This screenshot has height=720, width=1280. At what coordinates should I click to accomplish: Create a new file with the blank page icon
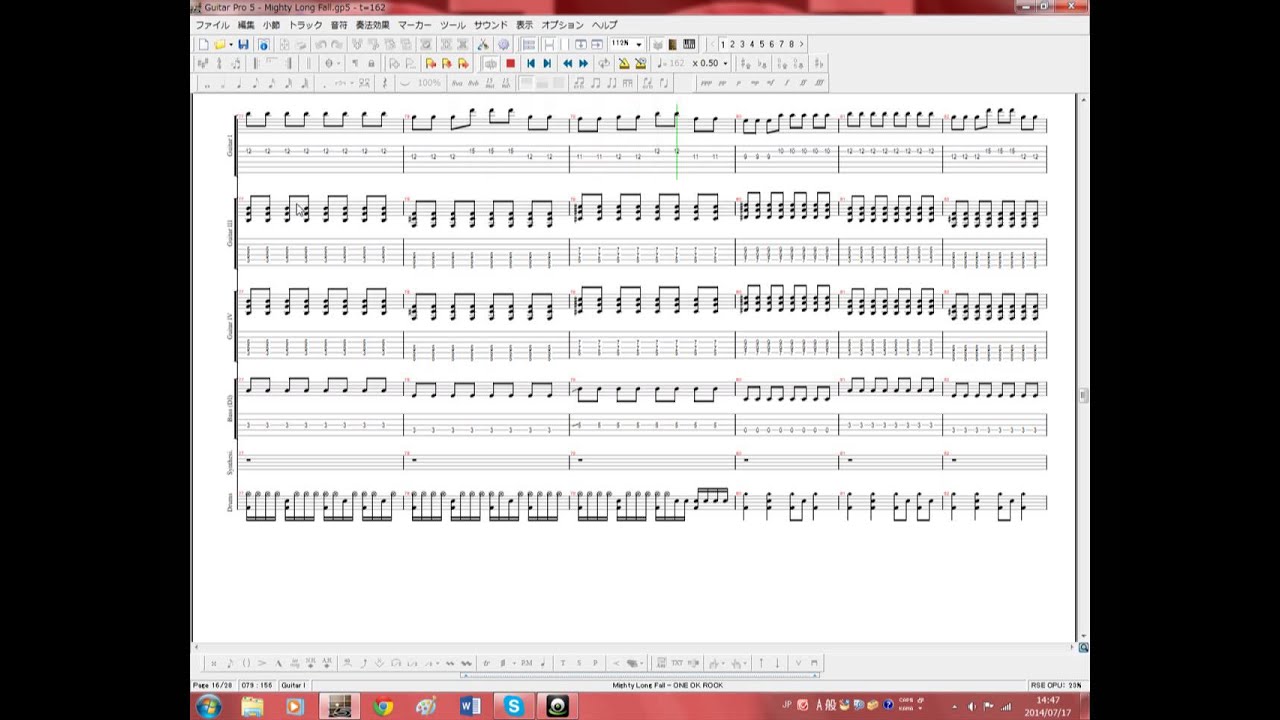point(204,44)
